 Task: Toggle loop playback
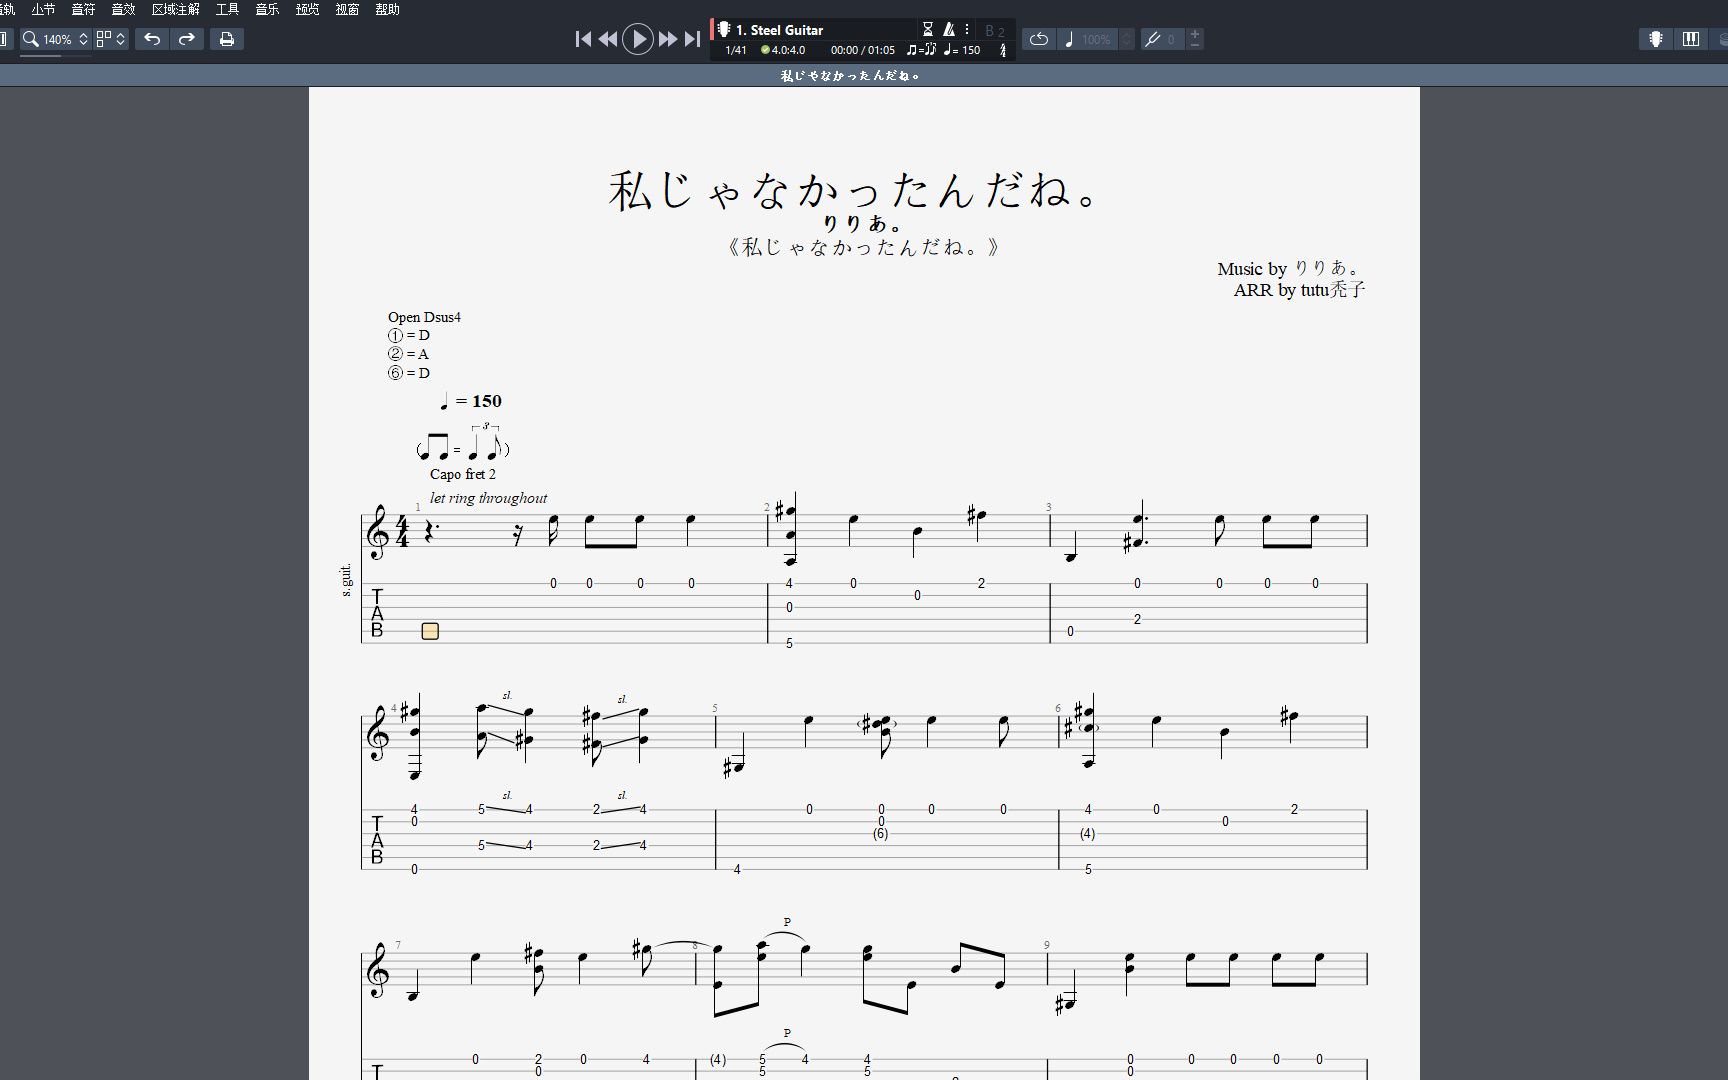pyautogui.click(x=1039, y=39)
